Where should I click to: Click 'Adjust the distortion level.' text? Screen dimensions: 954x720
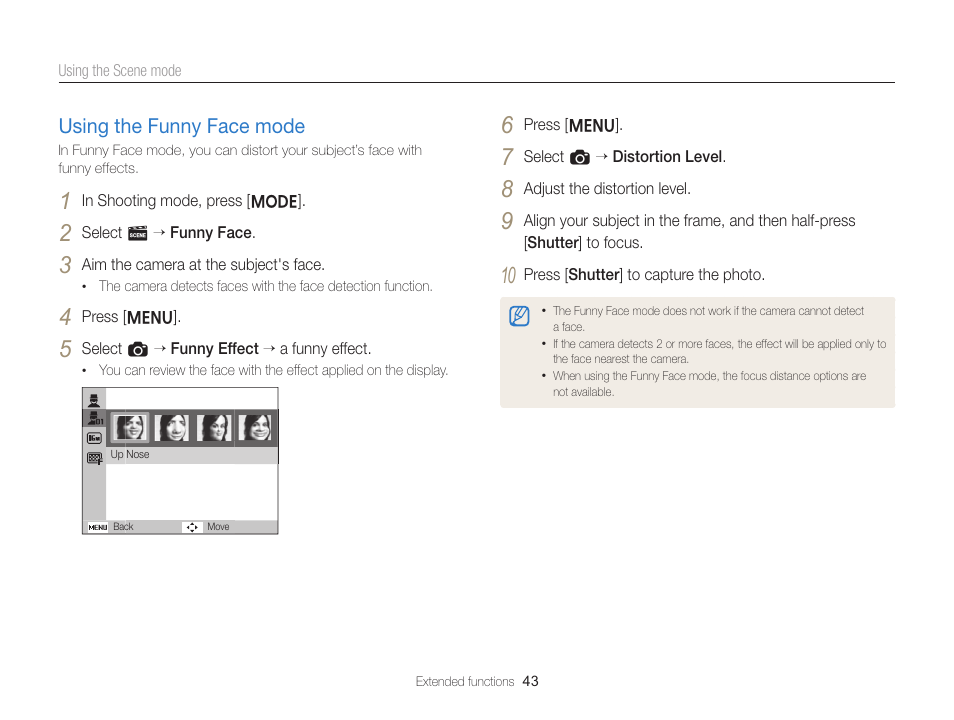pyautogui.click(x=607, y=189)
